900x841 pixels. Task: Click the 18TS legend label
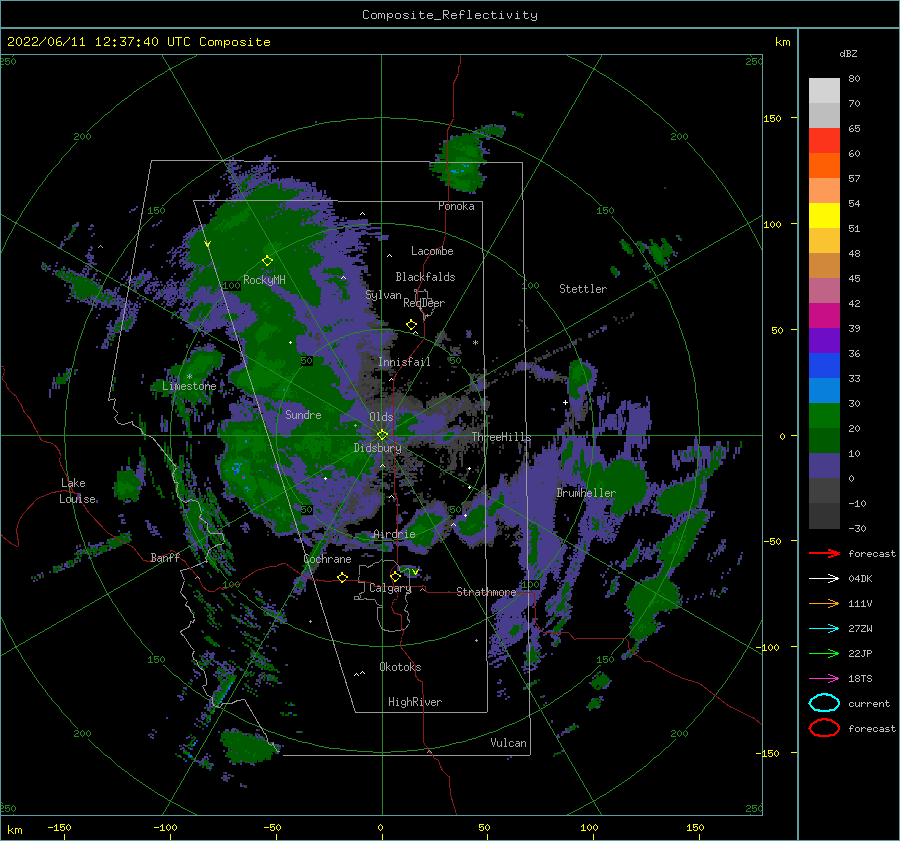(x=860, y=679)
